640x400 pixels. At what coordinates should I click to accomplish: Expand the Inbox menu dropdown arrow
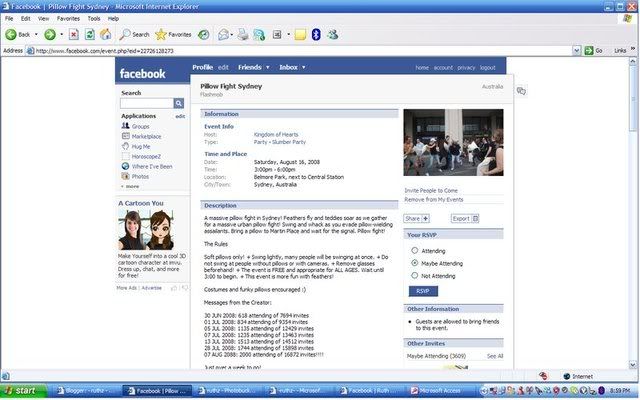(x=304, y=67)
